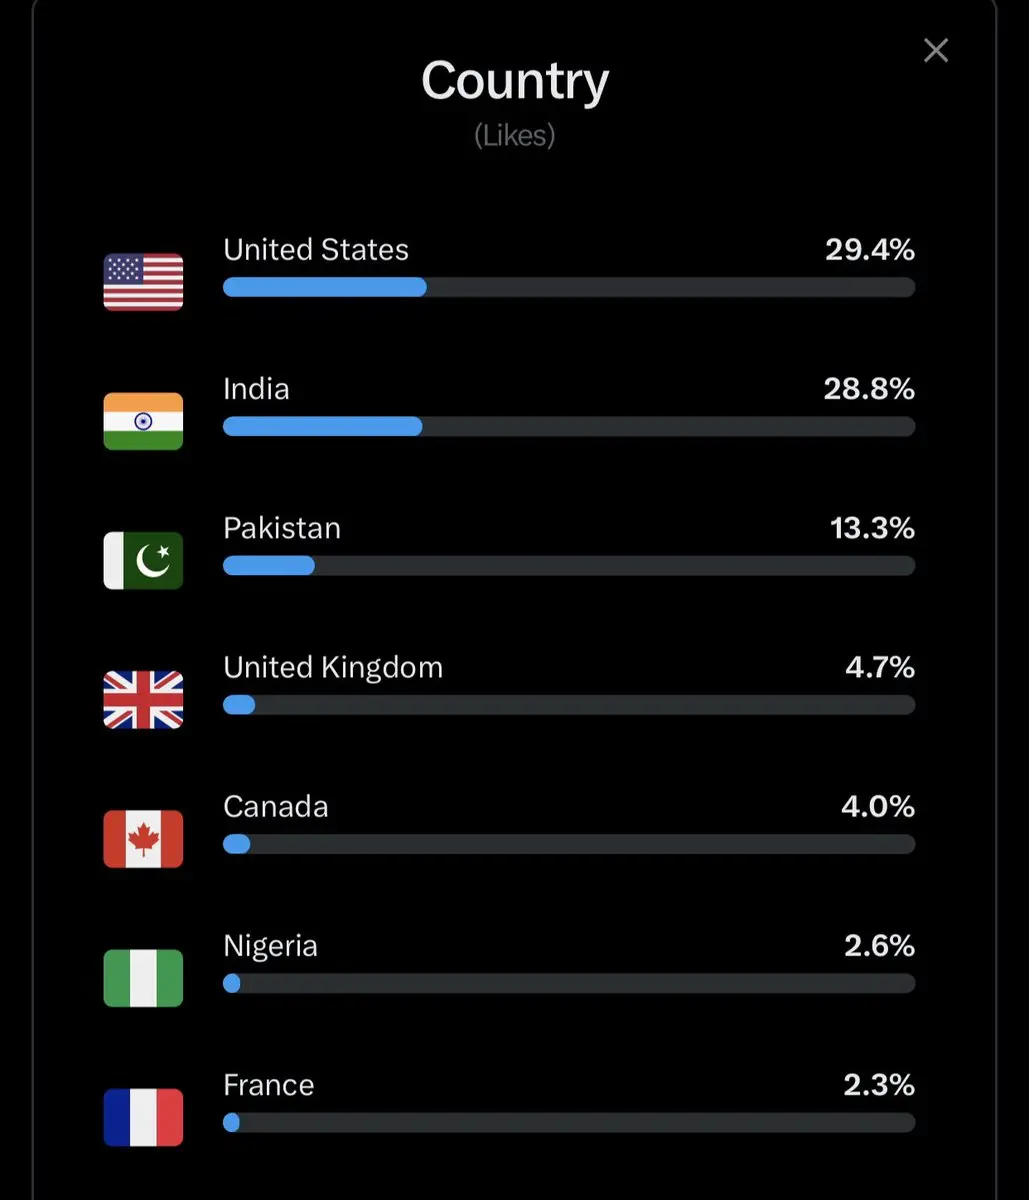1029x1200 pixels.
Task: Click the Nigeria percentage bar
Action: [x=569, y=983]
